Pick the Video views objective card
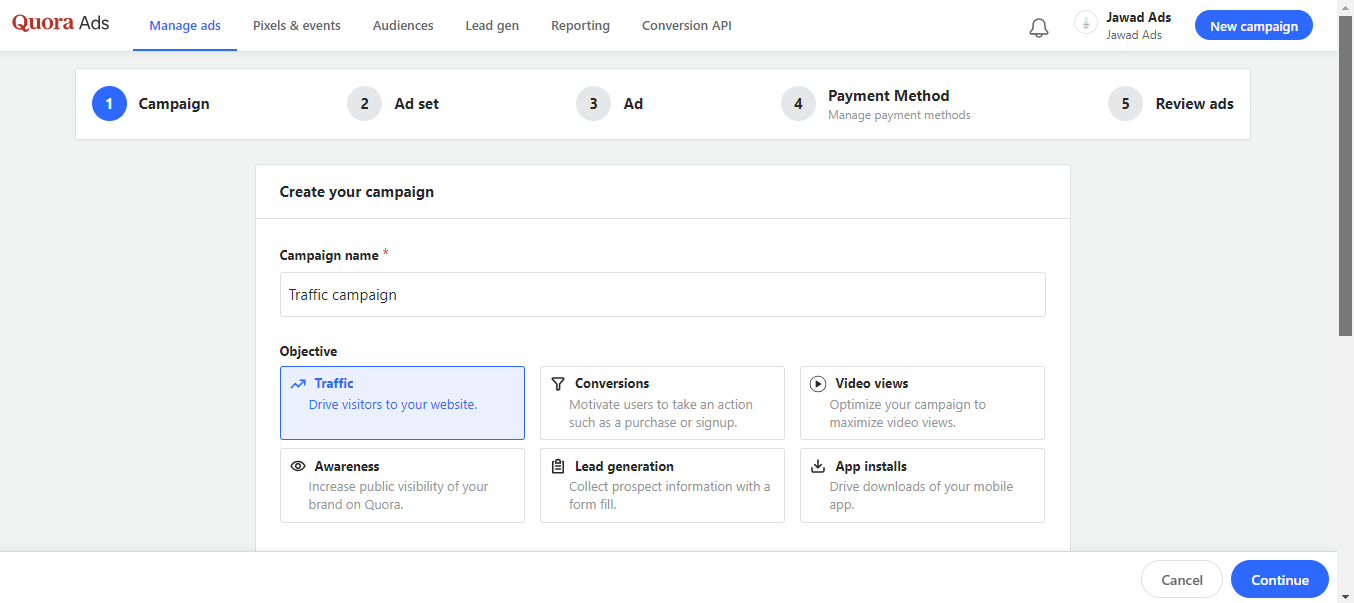Viewport: 1354px width, 603px height. pos(922,403)
